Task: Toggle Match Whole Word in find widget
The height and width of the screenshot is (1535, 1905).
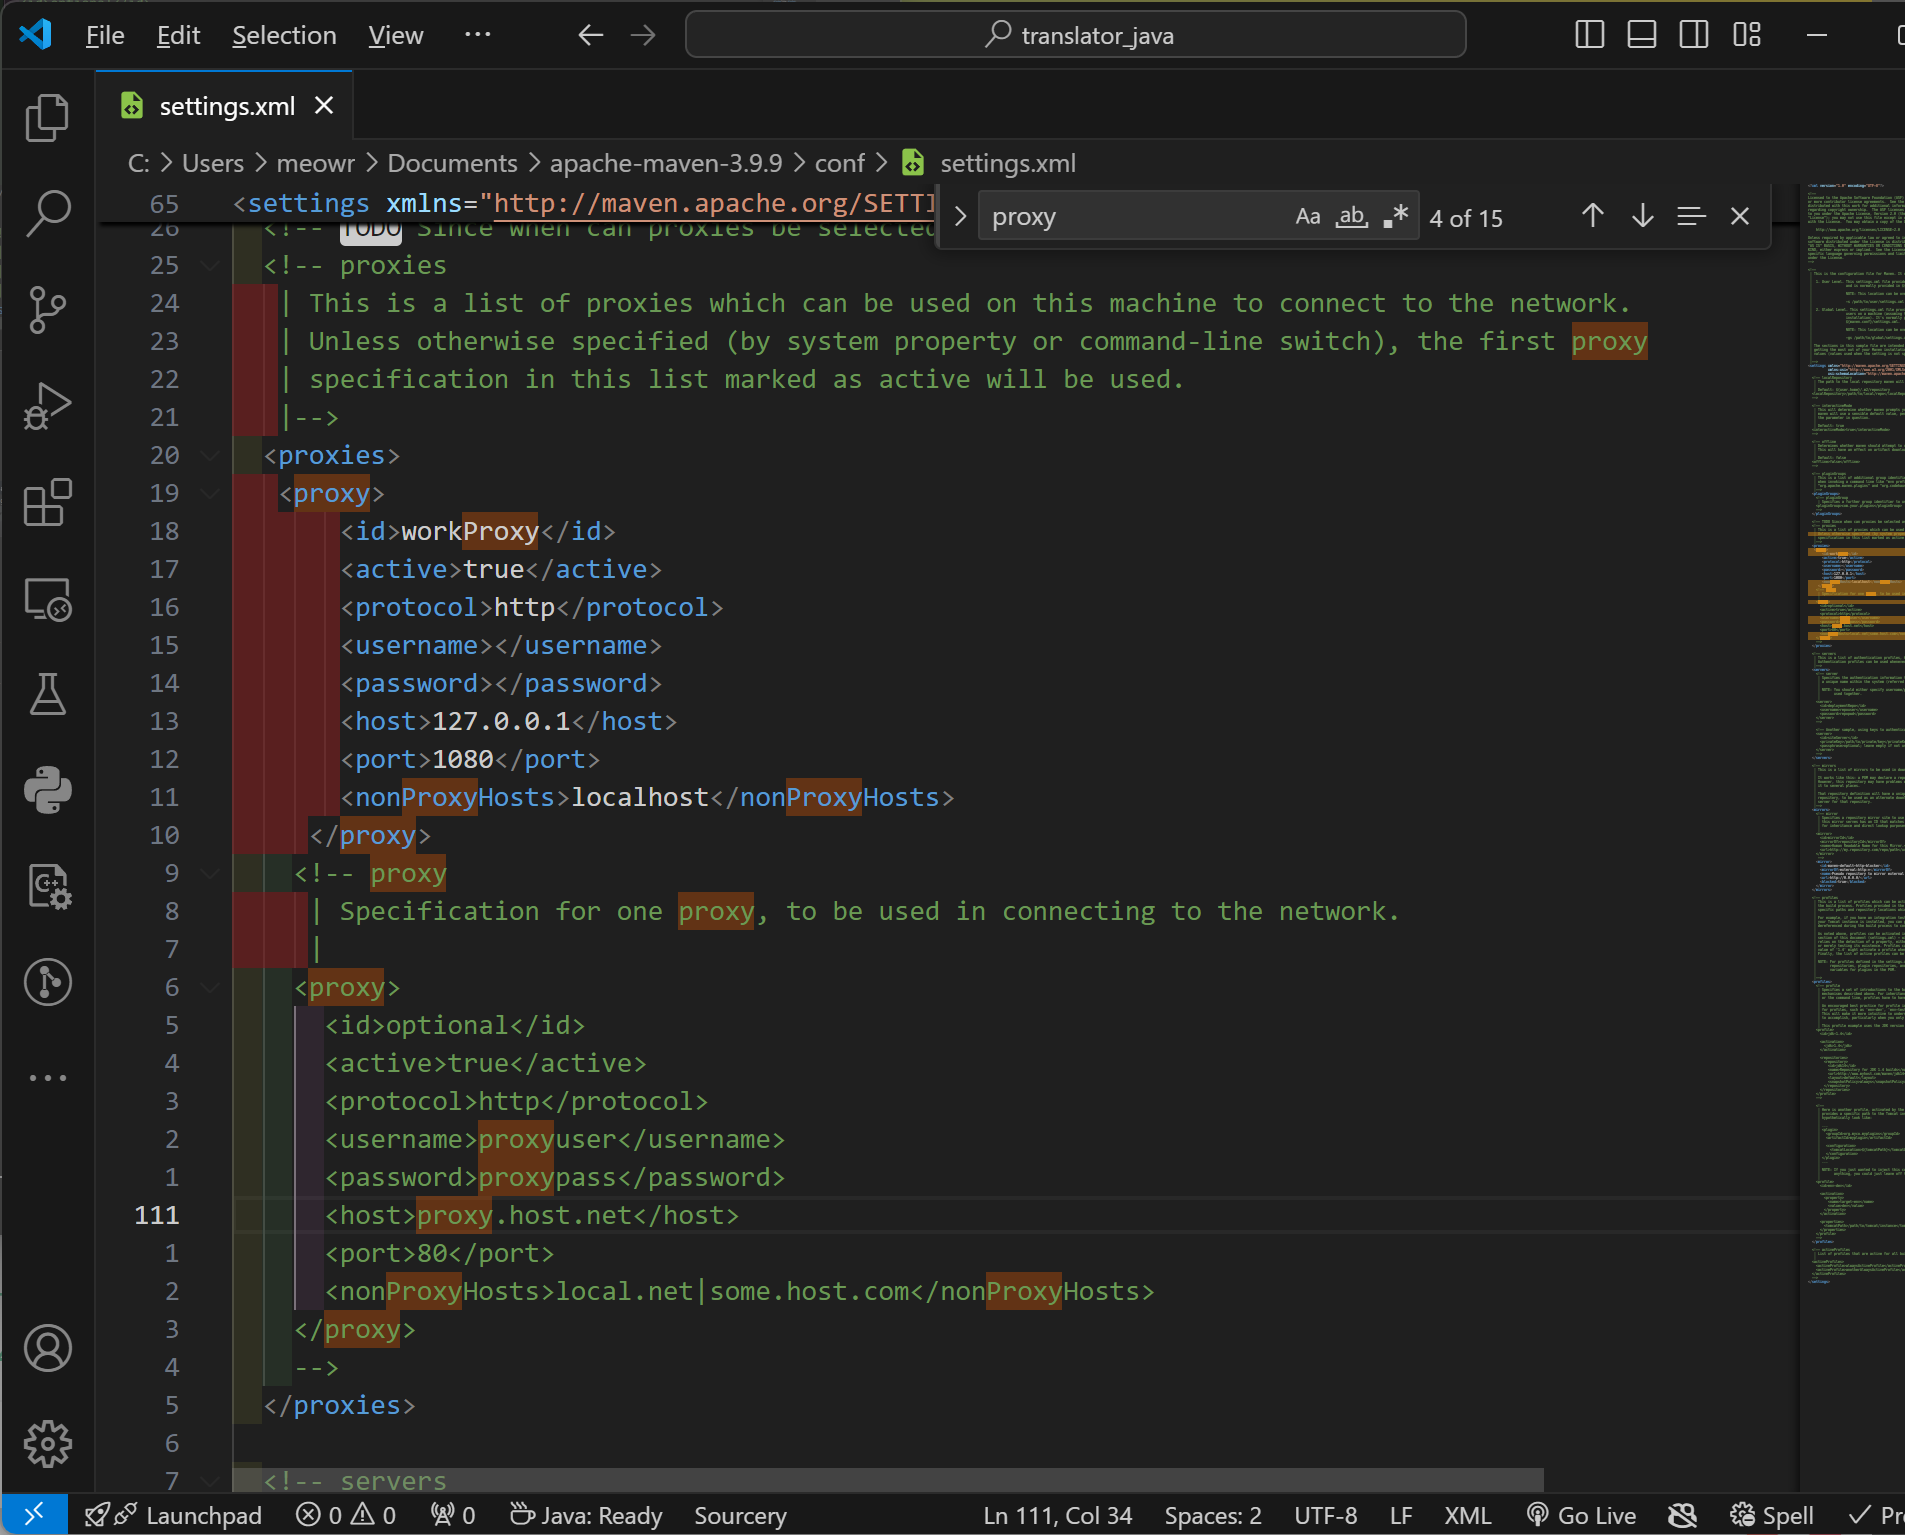Action: coord(1352,217)
